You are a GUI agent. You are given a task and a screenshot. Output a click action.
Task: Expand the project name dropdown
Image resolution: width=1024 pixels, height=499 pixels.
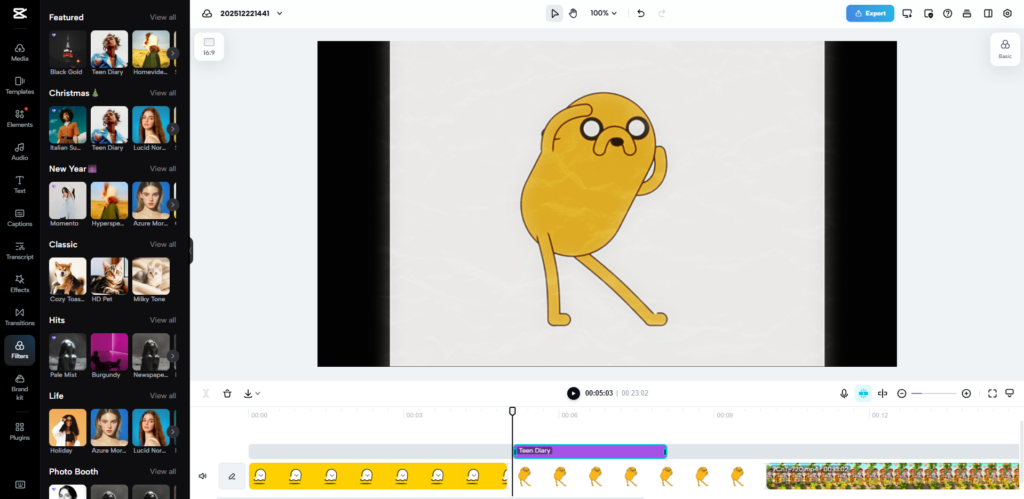[280, 13]
